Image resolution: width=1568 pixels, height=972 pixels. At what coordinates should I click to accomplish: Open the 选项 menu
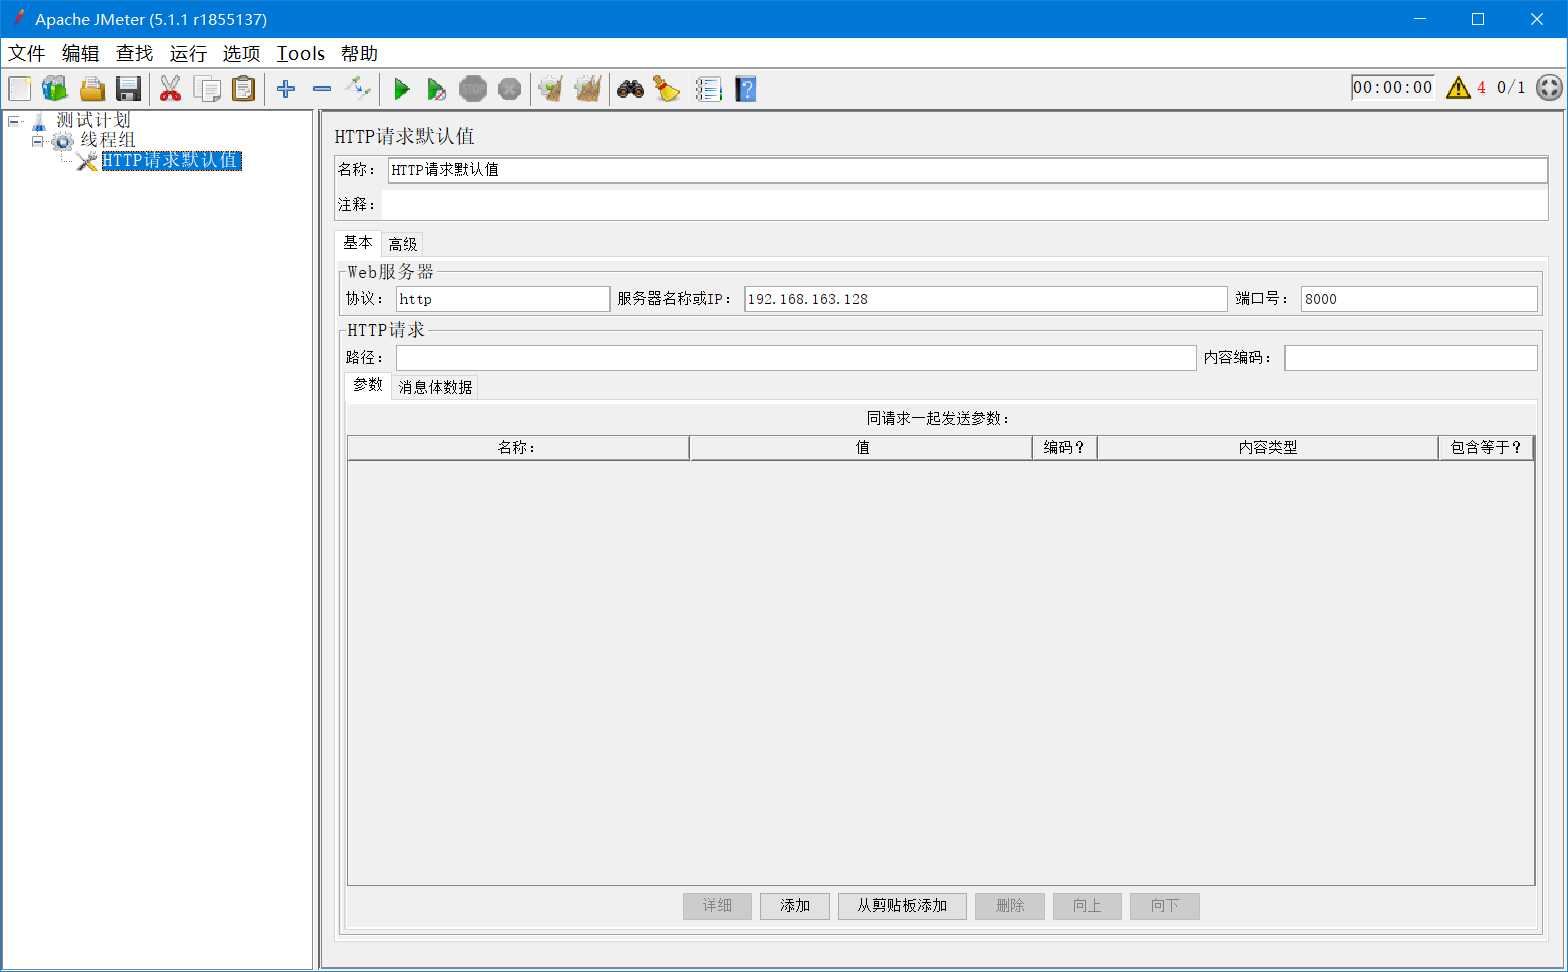coord(241,53)
